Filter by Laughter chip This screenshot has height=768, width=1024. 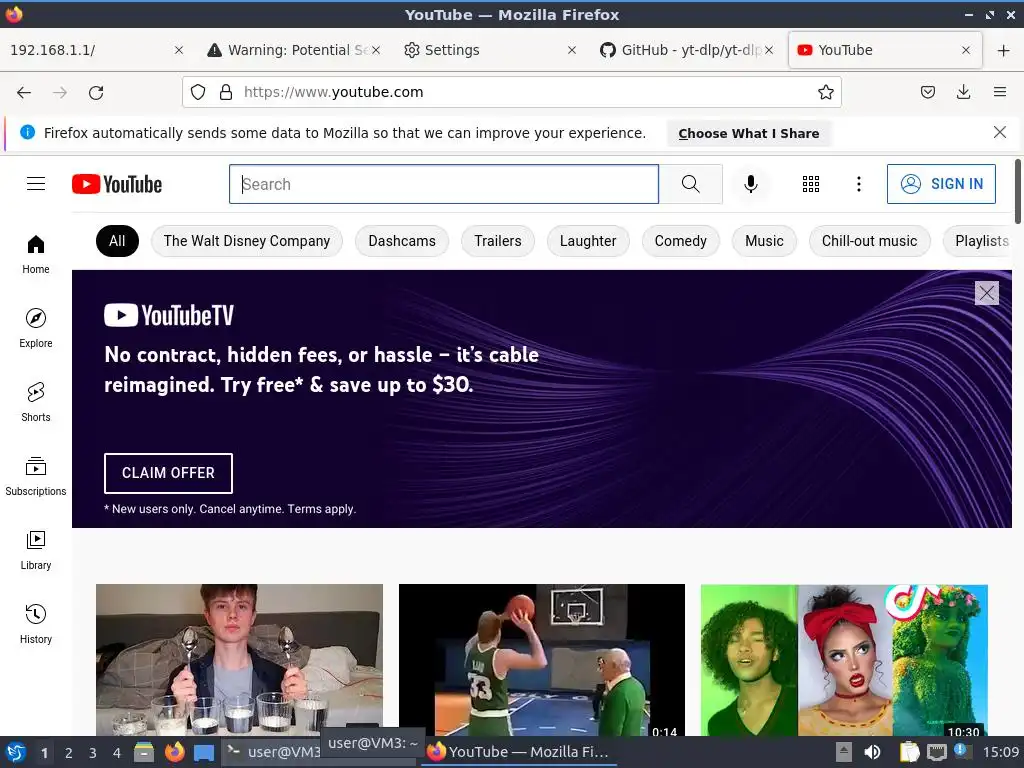point(588,241)
